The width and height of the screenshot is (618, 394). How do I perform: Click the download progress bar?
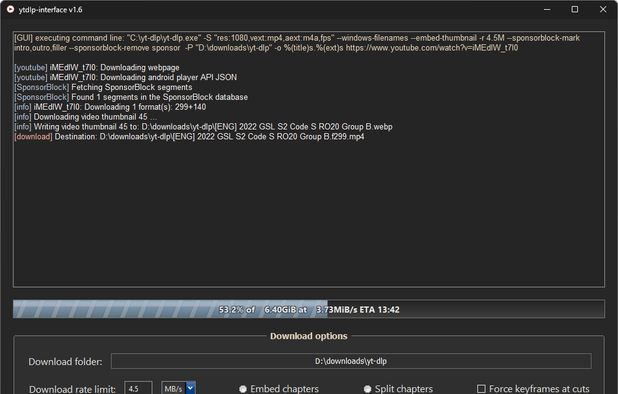tap(309, 309)
